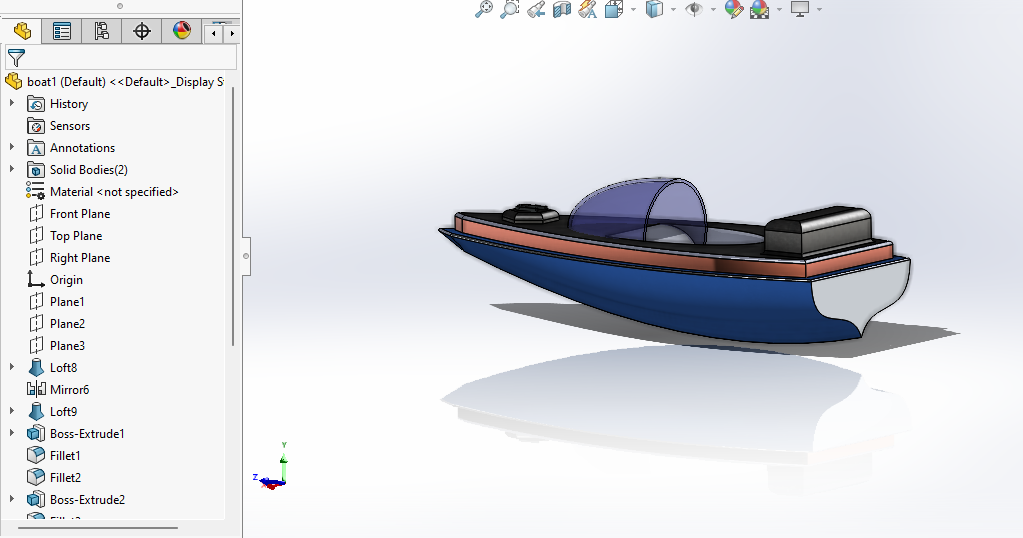Screen dimensions: 1023x538
Task: Open the Display Style dropdown arrow
Action: 674,10
